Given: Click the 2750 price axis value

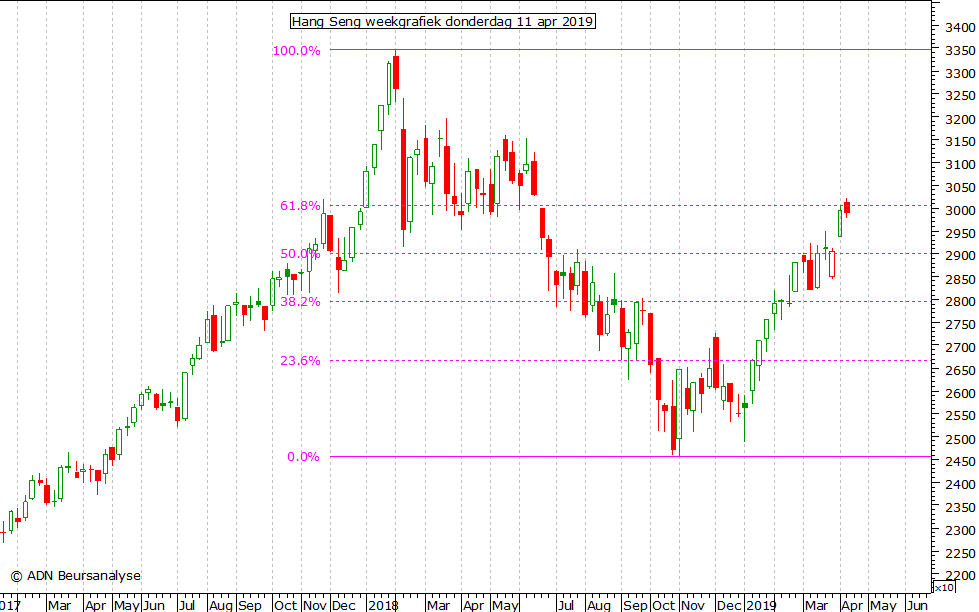Looking at the screenshot, I should click(x=960, y=324).
